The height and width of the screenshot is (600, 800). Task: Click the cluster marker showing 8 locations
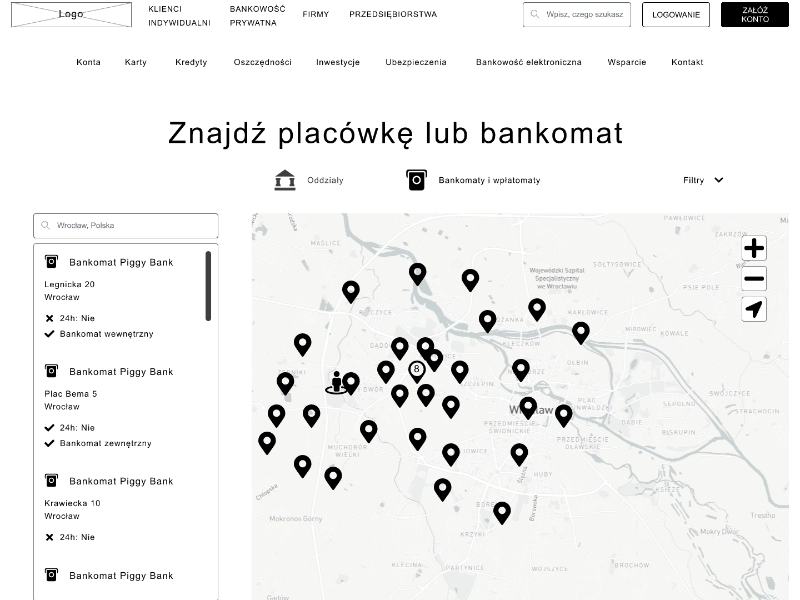click(415, 368)
